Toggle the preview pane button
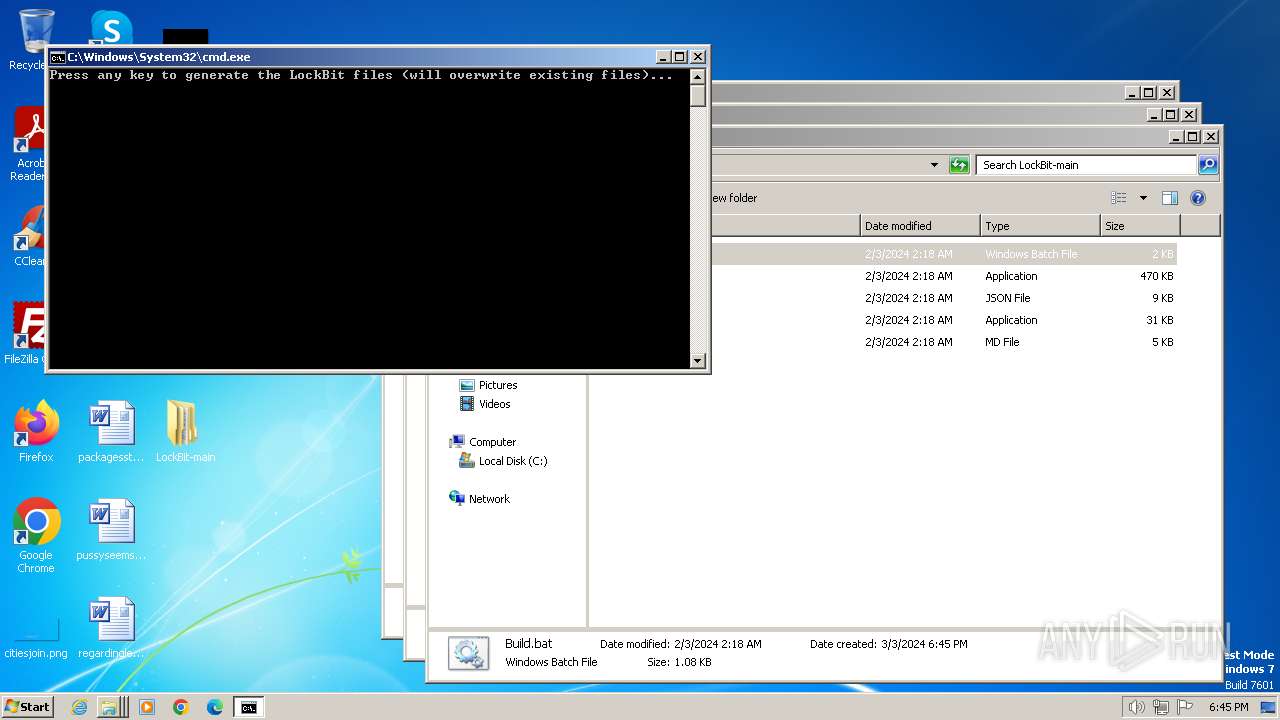1280x720 pixels. pyautogui.click(x=1170, y=198)
